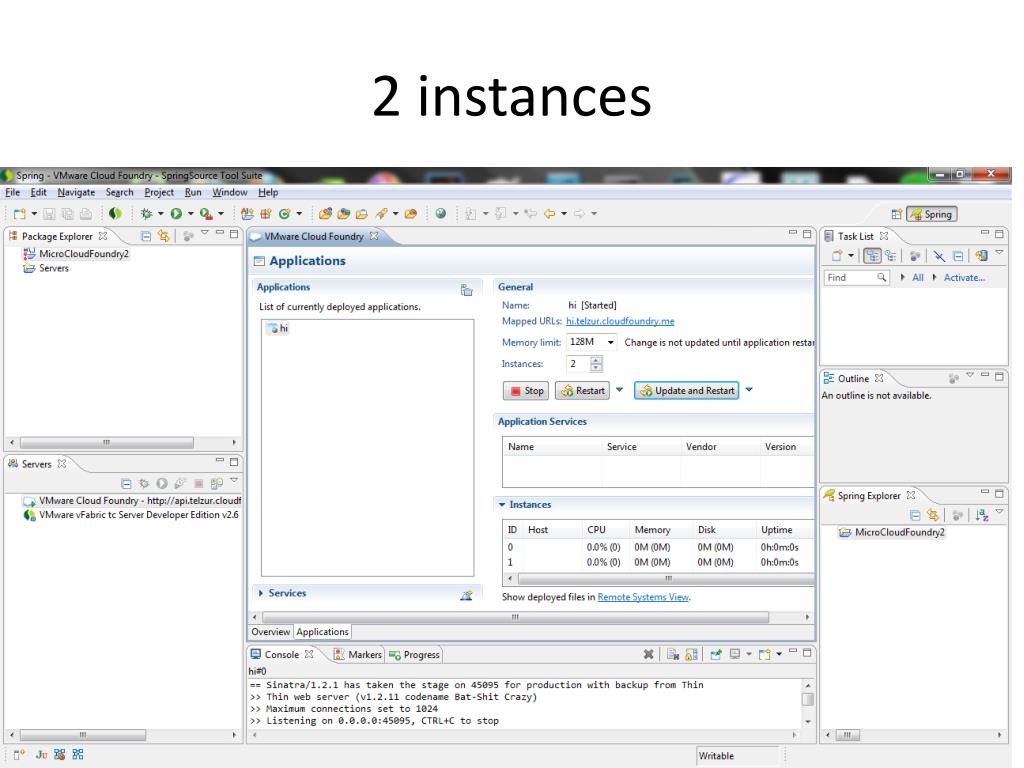
Task: Open the Window menu
Action: pos(229,193)
